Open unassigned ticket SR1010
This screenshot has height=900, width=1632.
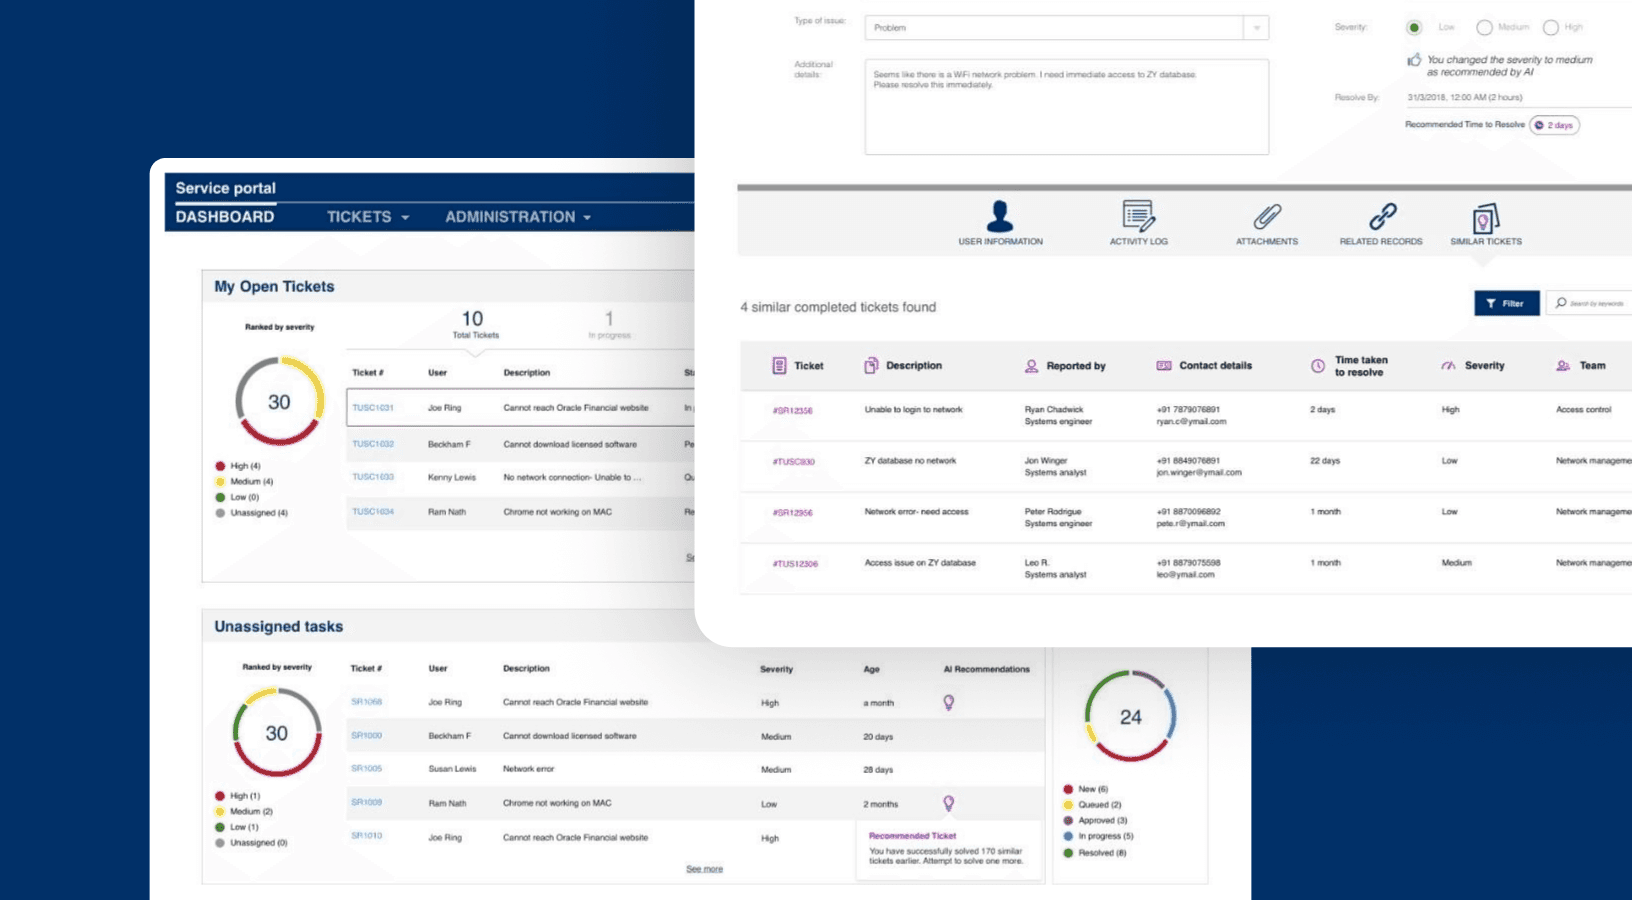(366, 836)
